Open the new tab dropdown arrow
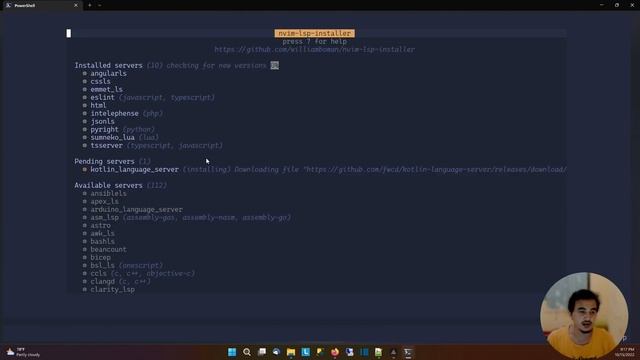 100,5
